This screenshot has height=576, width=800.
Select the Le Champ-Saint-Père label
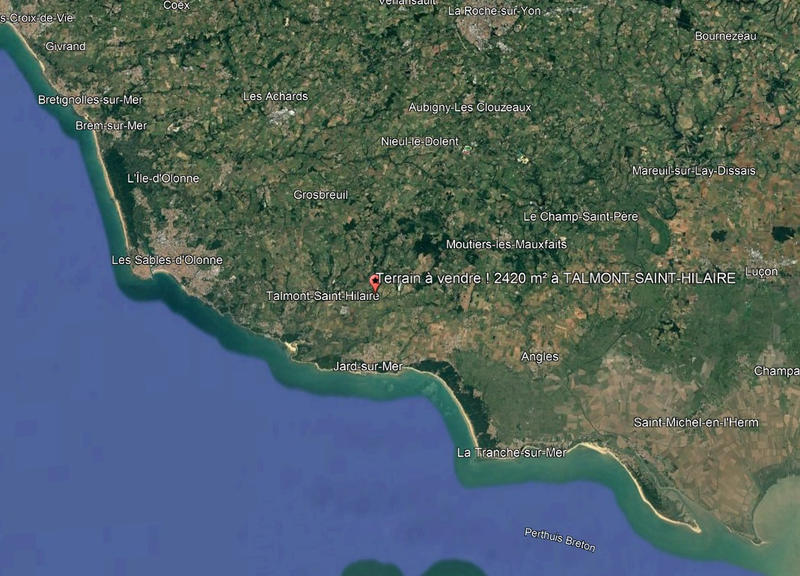[x=581, y=217]
